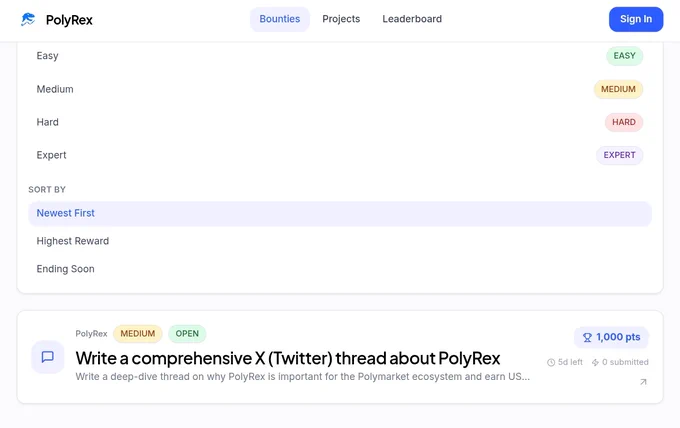The width and height of the screenshot is (680, 428).
Task: Open the Projects tab
Action: 341,19
